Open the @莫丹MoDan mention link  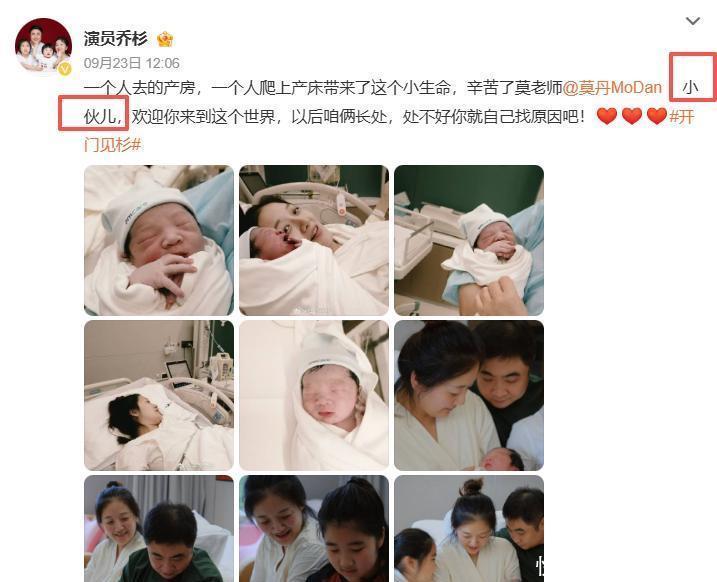(x=612, y=87)
